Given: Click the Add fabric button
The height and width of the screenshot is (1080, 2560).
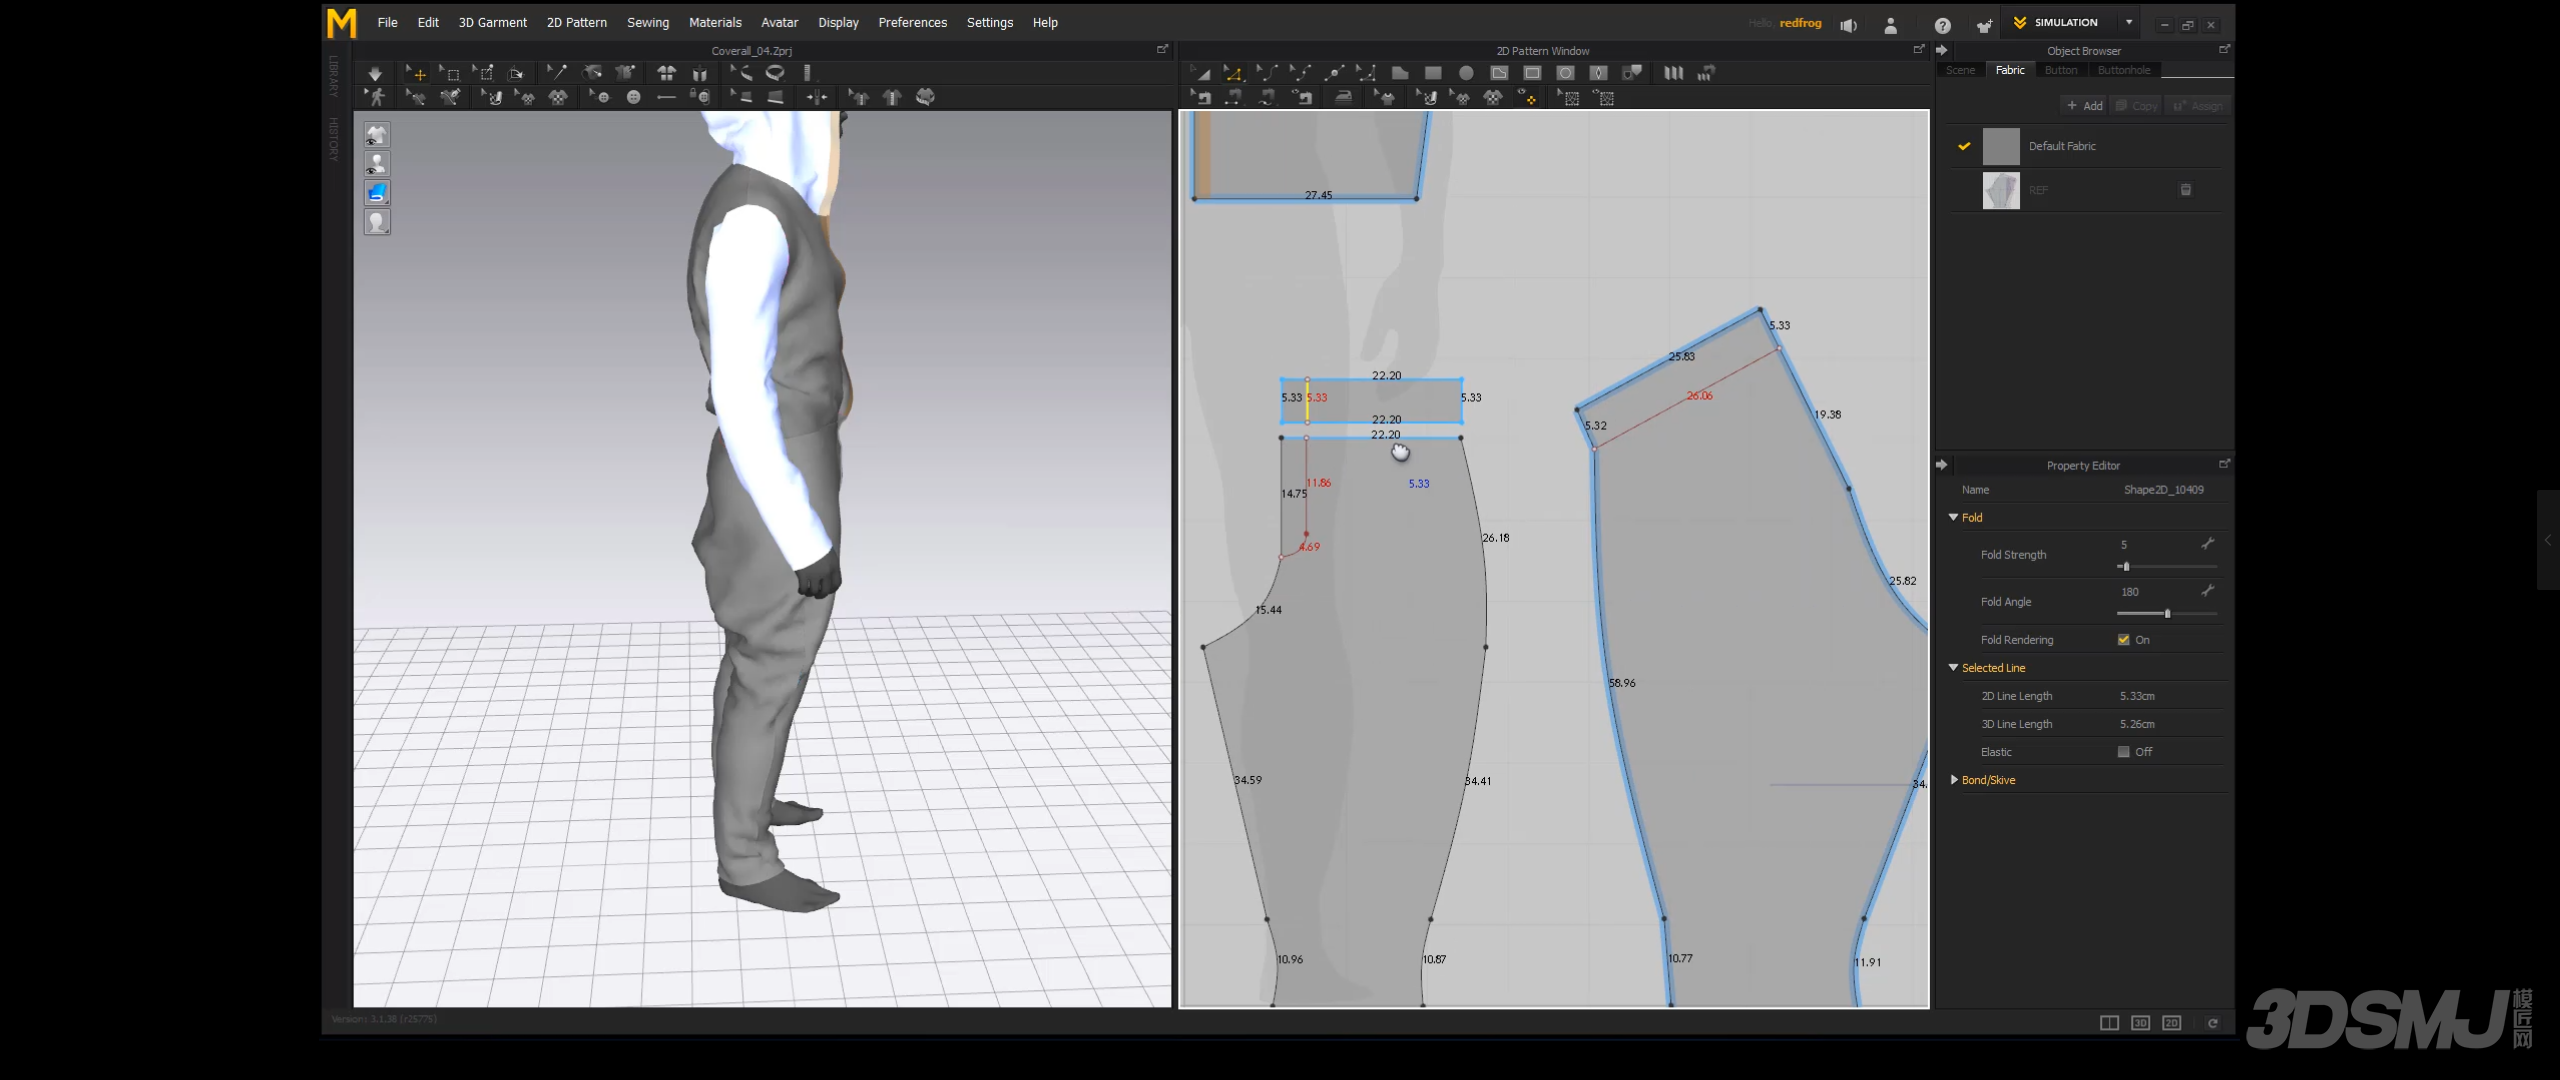Looking at the screenshot, I should click(x=2085, y=105).
